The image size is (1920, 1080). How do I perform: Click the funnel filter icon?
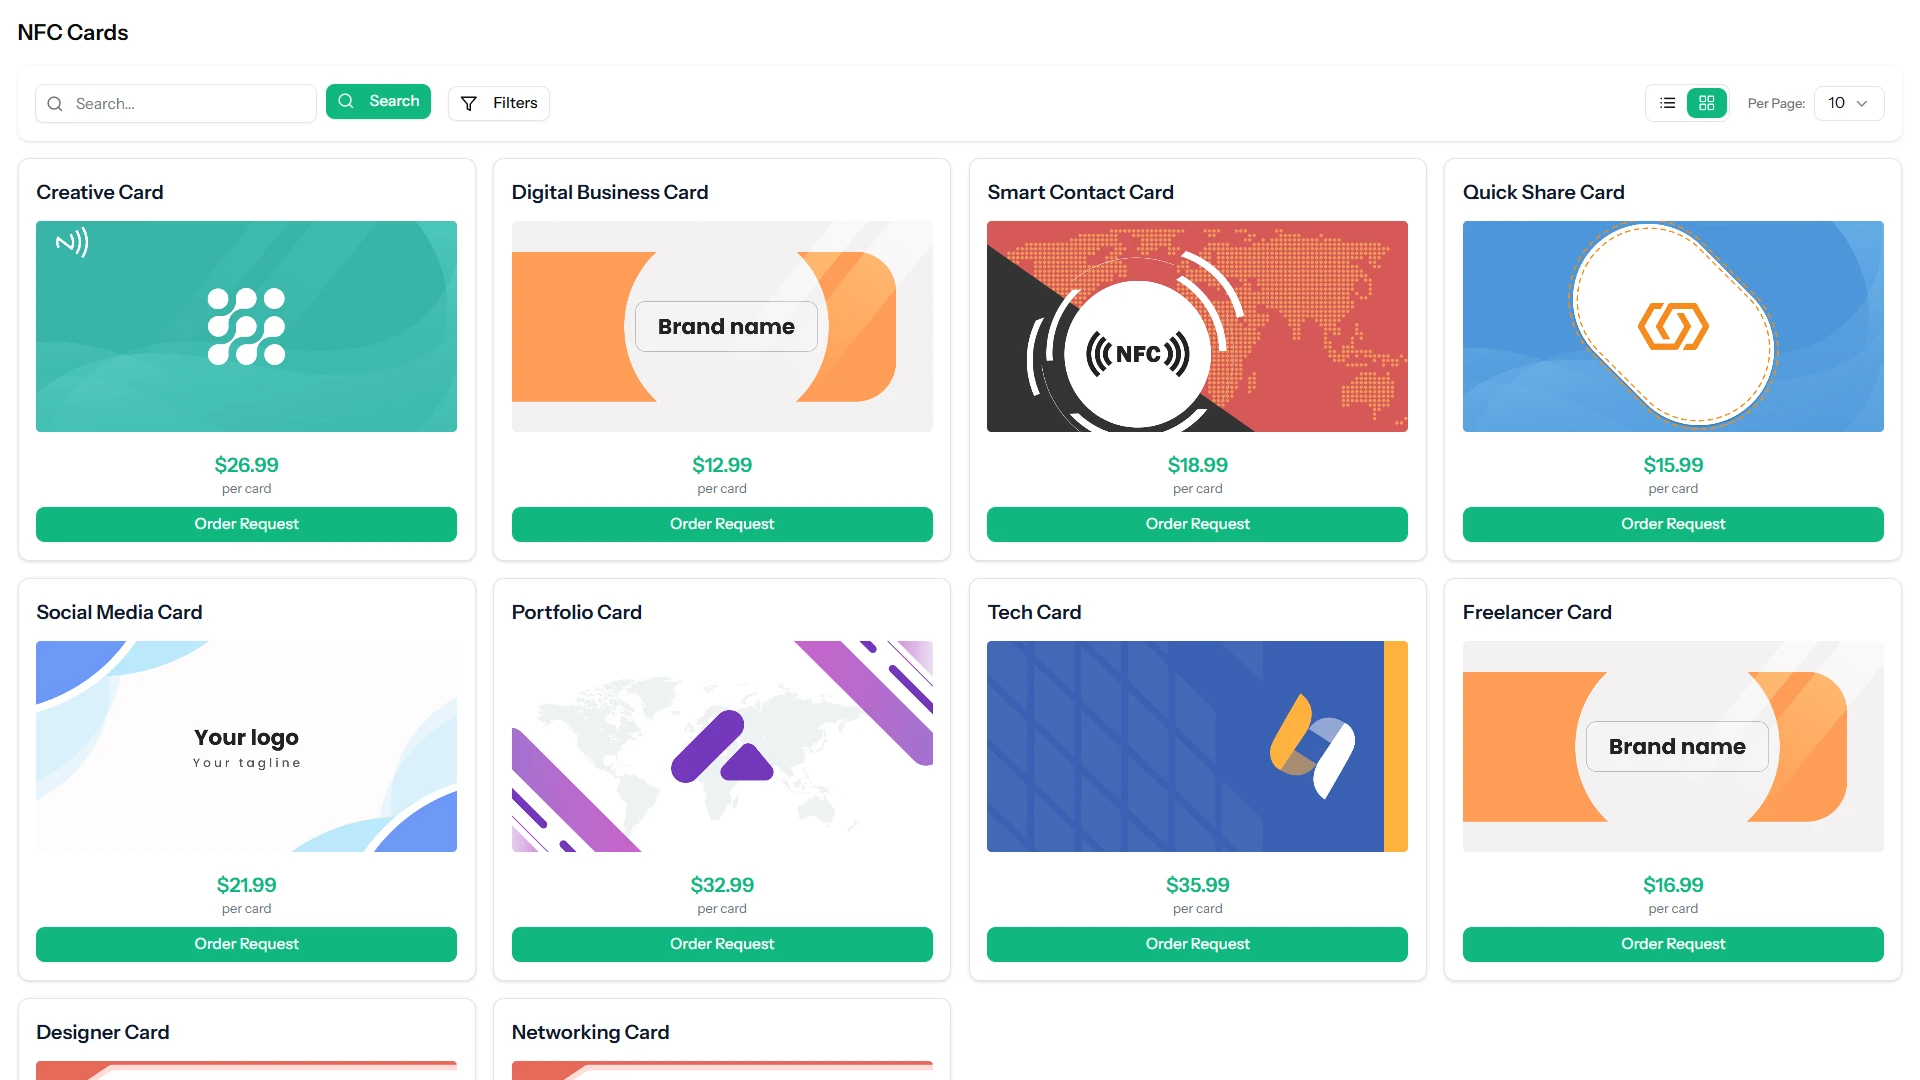click(469, 103)
